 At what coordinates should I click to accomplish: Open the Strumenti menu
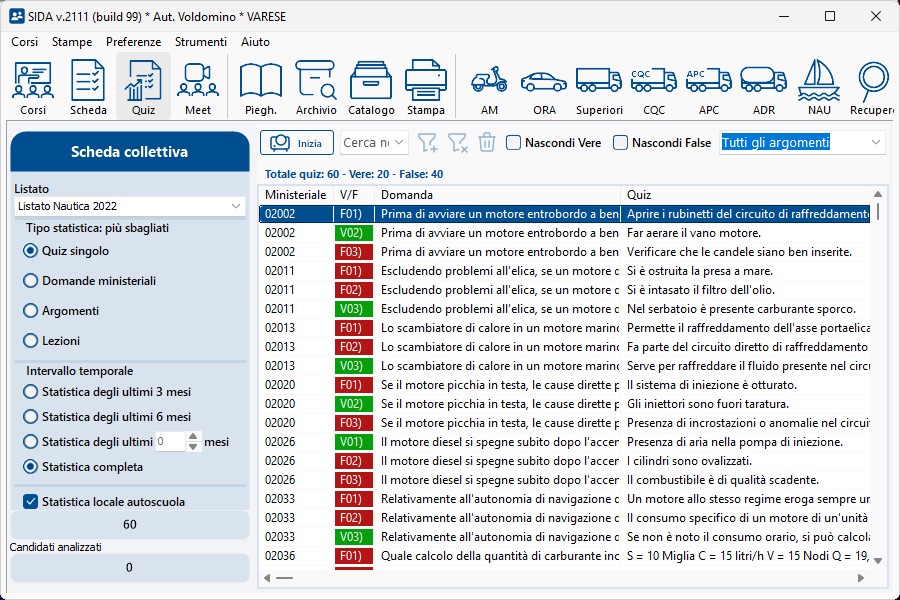tap(200, 42)
